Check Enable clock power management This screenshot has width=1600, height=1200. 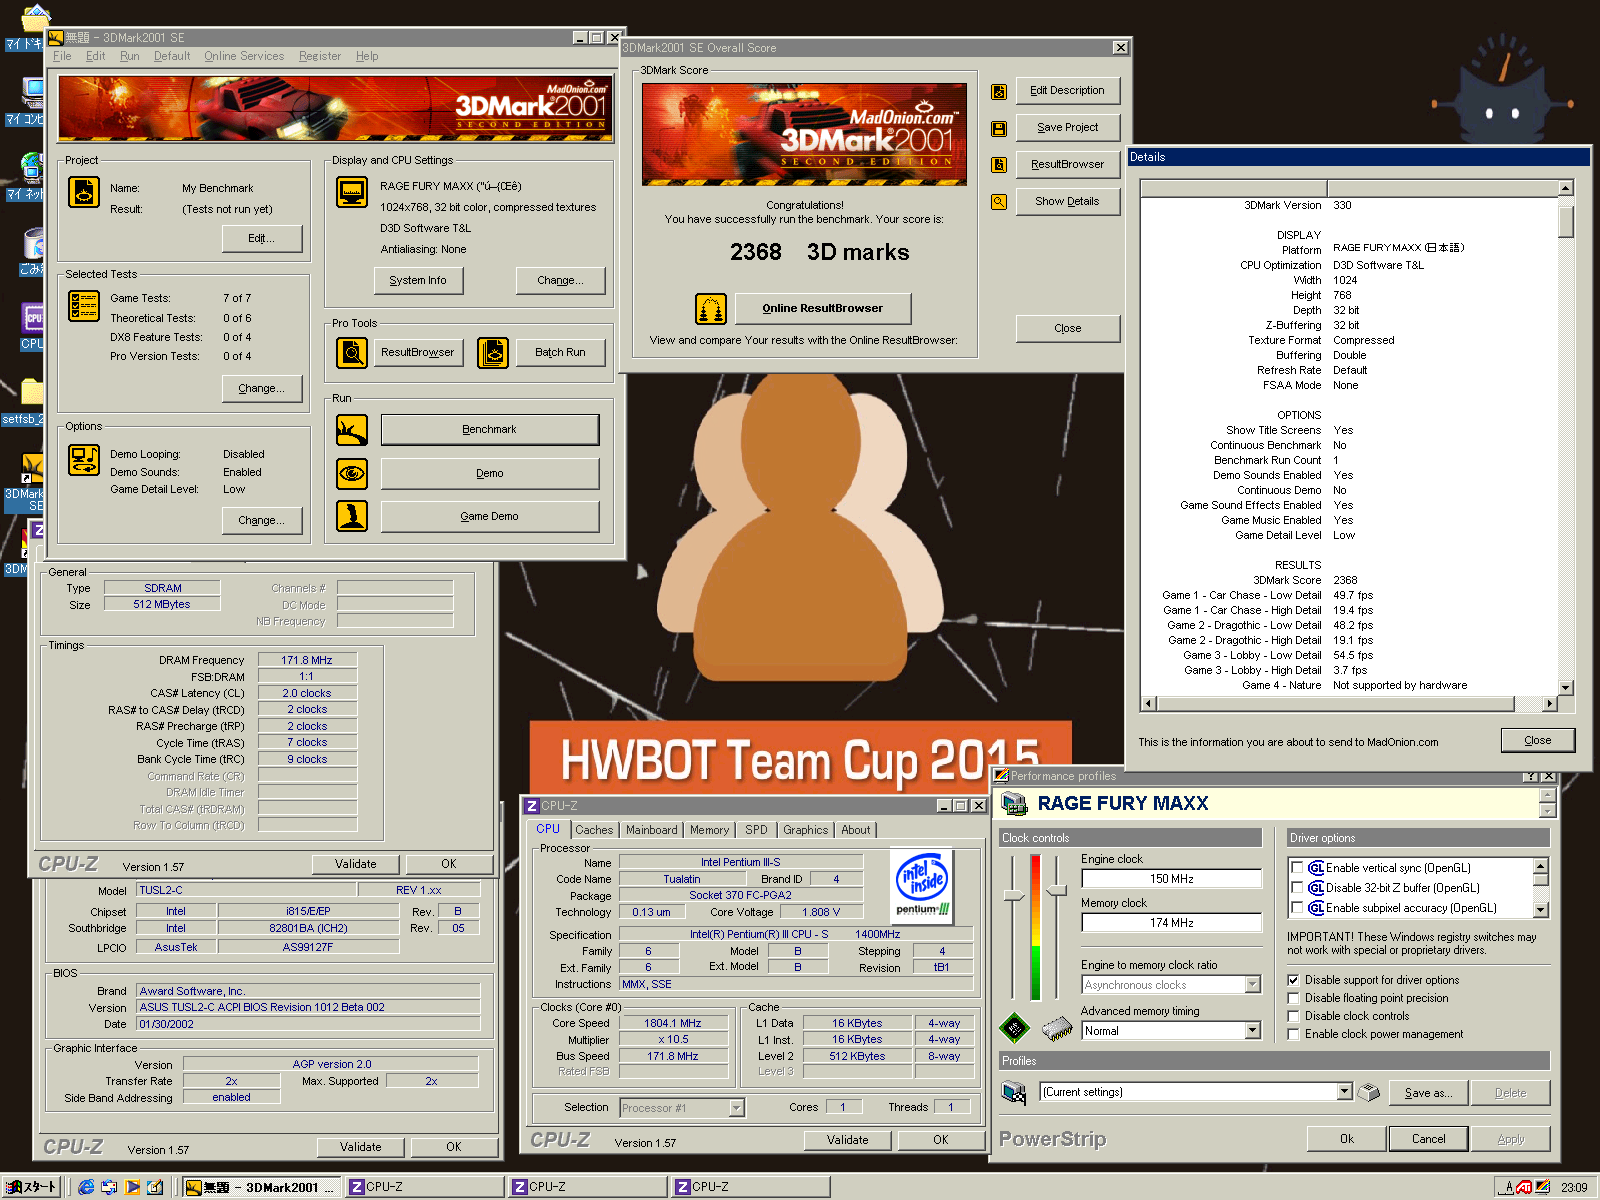point(1293,1034)
